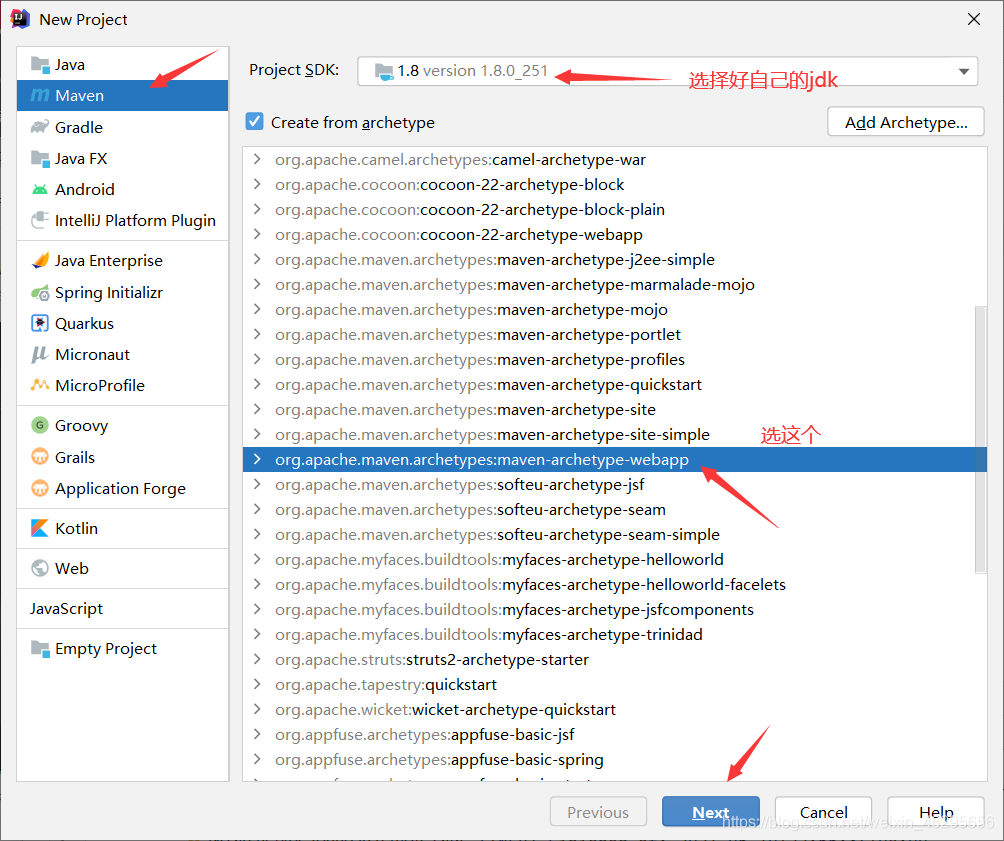Select Kotlin project type

click(x=122, y=528)
